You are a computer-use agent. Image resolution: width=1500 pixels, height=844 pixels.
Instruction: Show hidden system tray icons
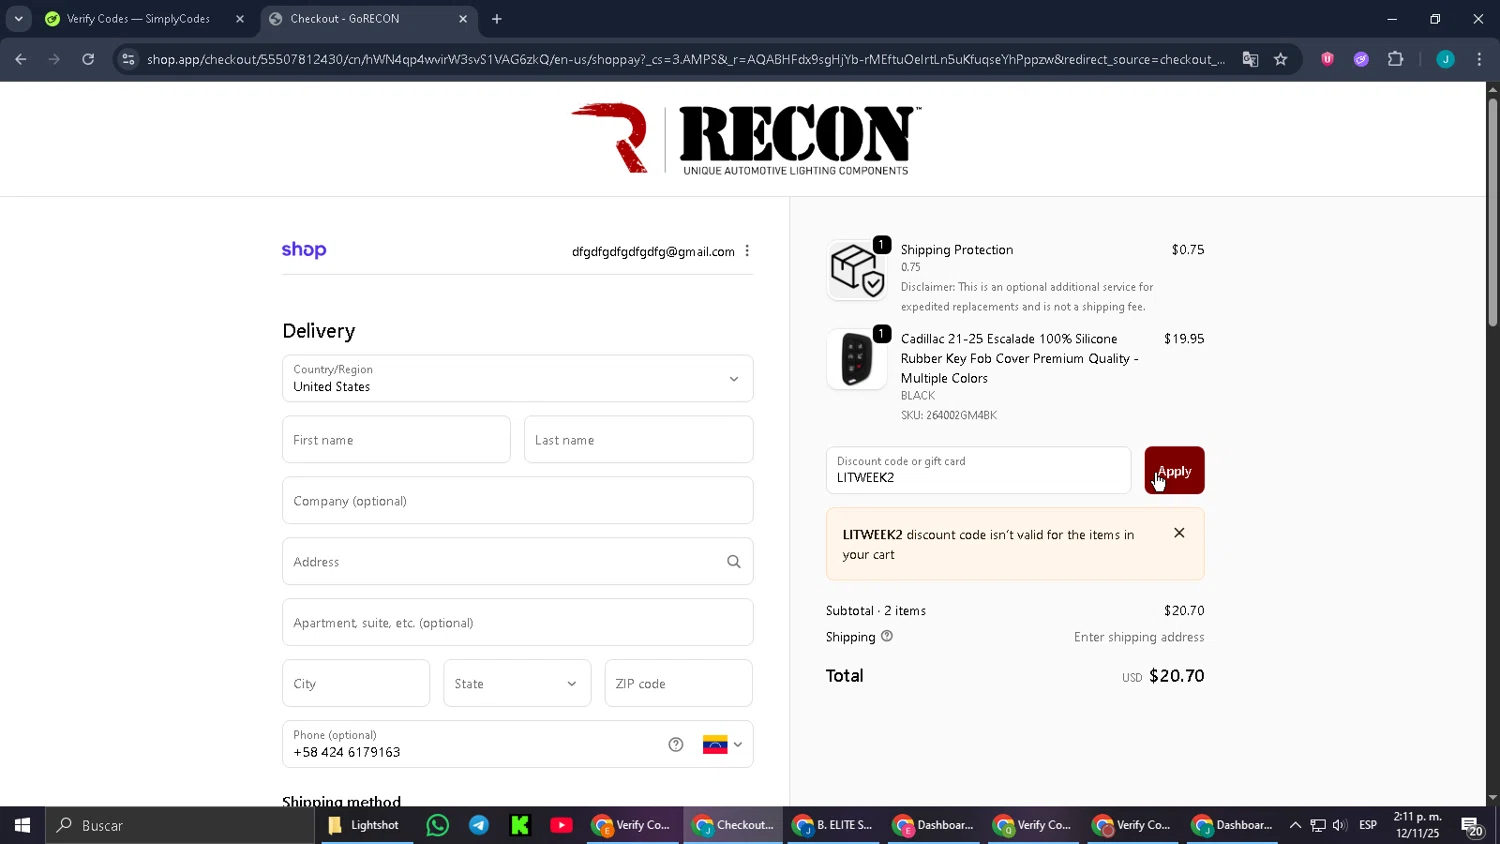click(x=1295, y=825)
